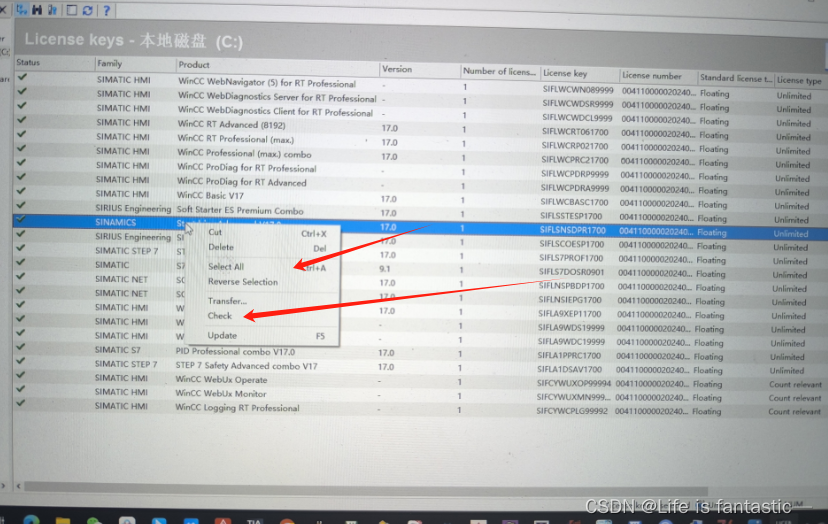Select WinCC ProDiag for RT Advanced
Viewport: 828px width, 524px height.
241,182
